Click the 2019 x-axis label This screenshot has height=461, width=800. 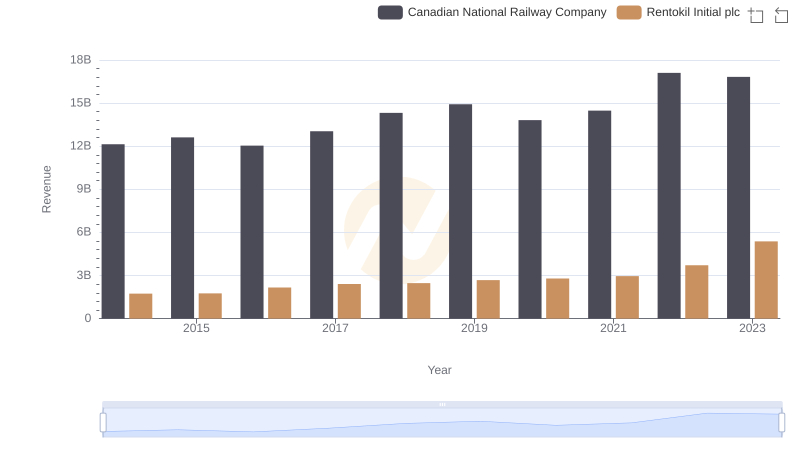coord(474,328)
